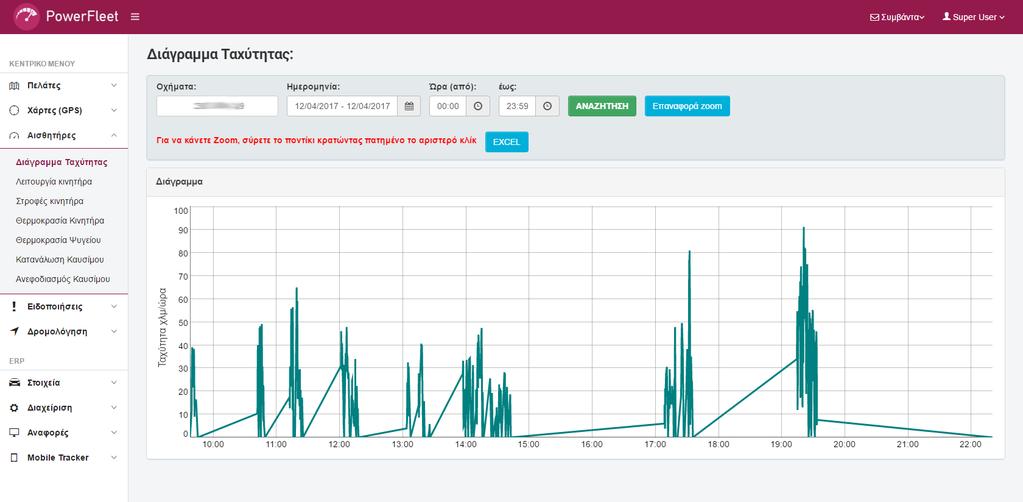Click the car icon for Στοιχεία
This screenshot has height=502, width=1023.
point(14,383)
